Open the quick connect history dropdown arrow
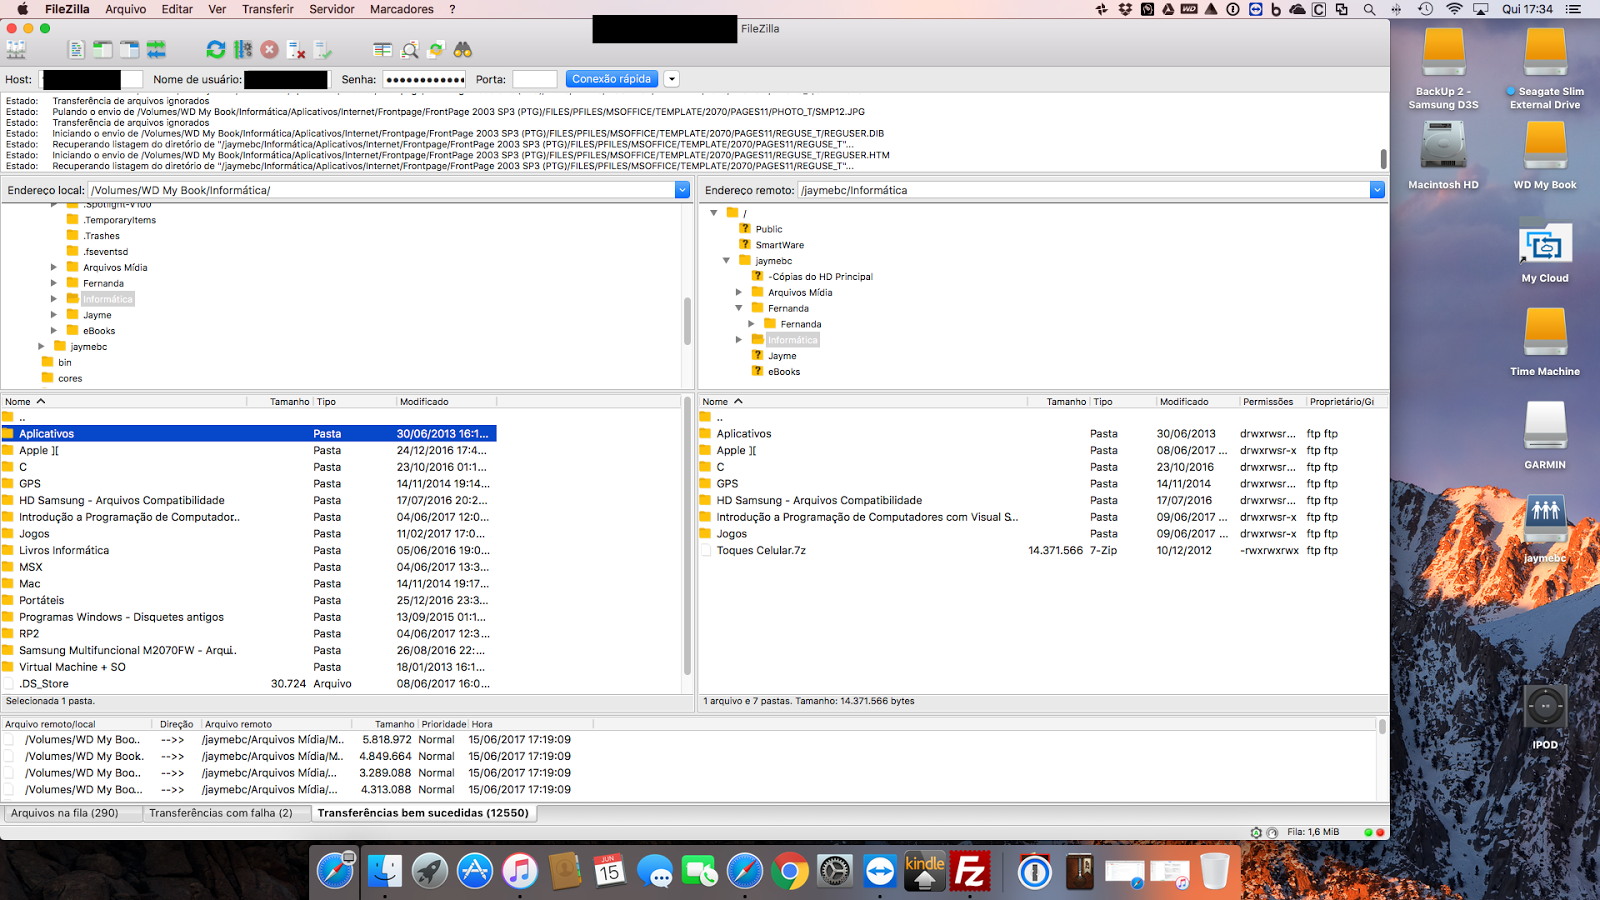Image resolution: width=1600 pixels, height=900 pixels. [x=672, y=79]
